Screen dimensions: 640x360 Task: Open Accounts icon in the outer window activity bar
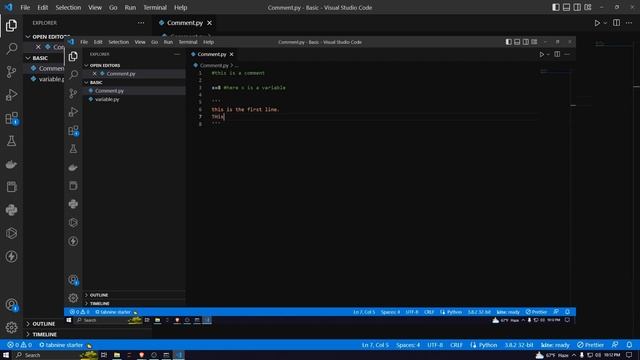(x=11, y=304)
